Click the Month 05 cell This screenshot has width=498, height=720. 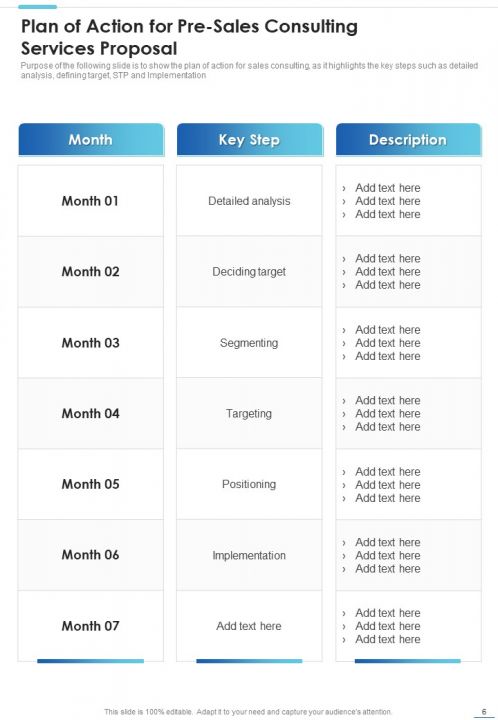click(90, 484)
